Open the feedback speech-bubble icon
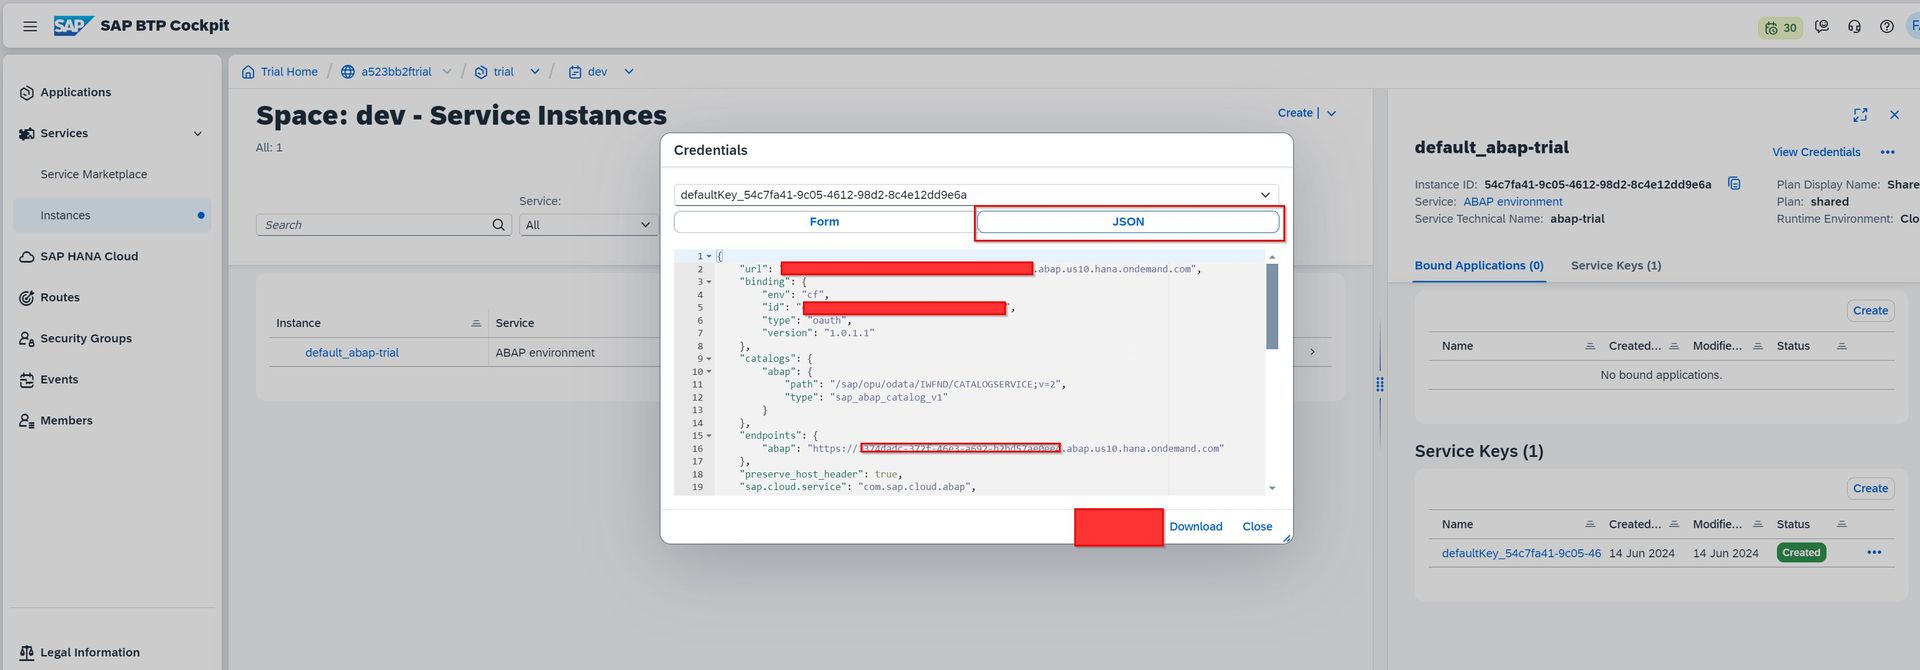Viewport: 1920px width, 670px height. point(1822,27)
